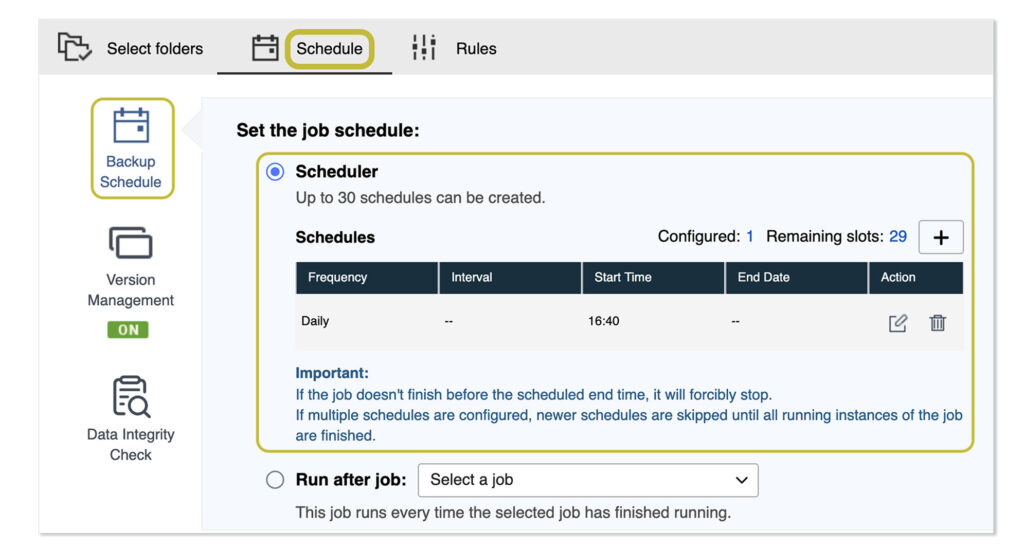Open Data Integrity Check icon
The image size is (1024, 549).
pos(131,396)
